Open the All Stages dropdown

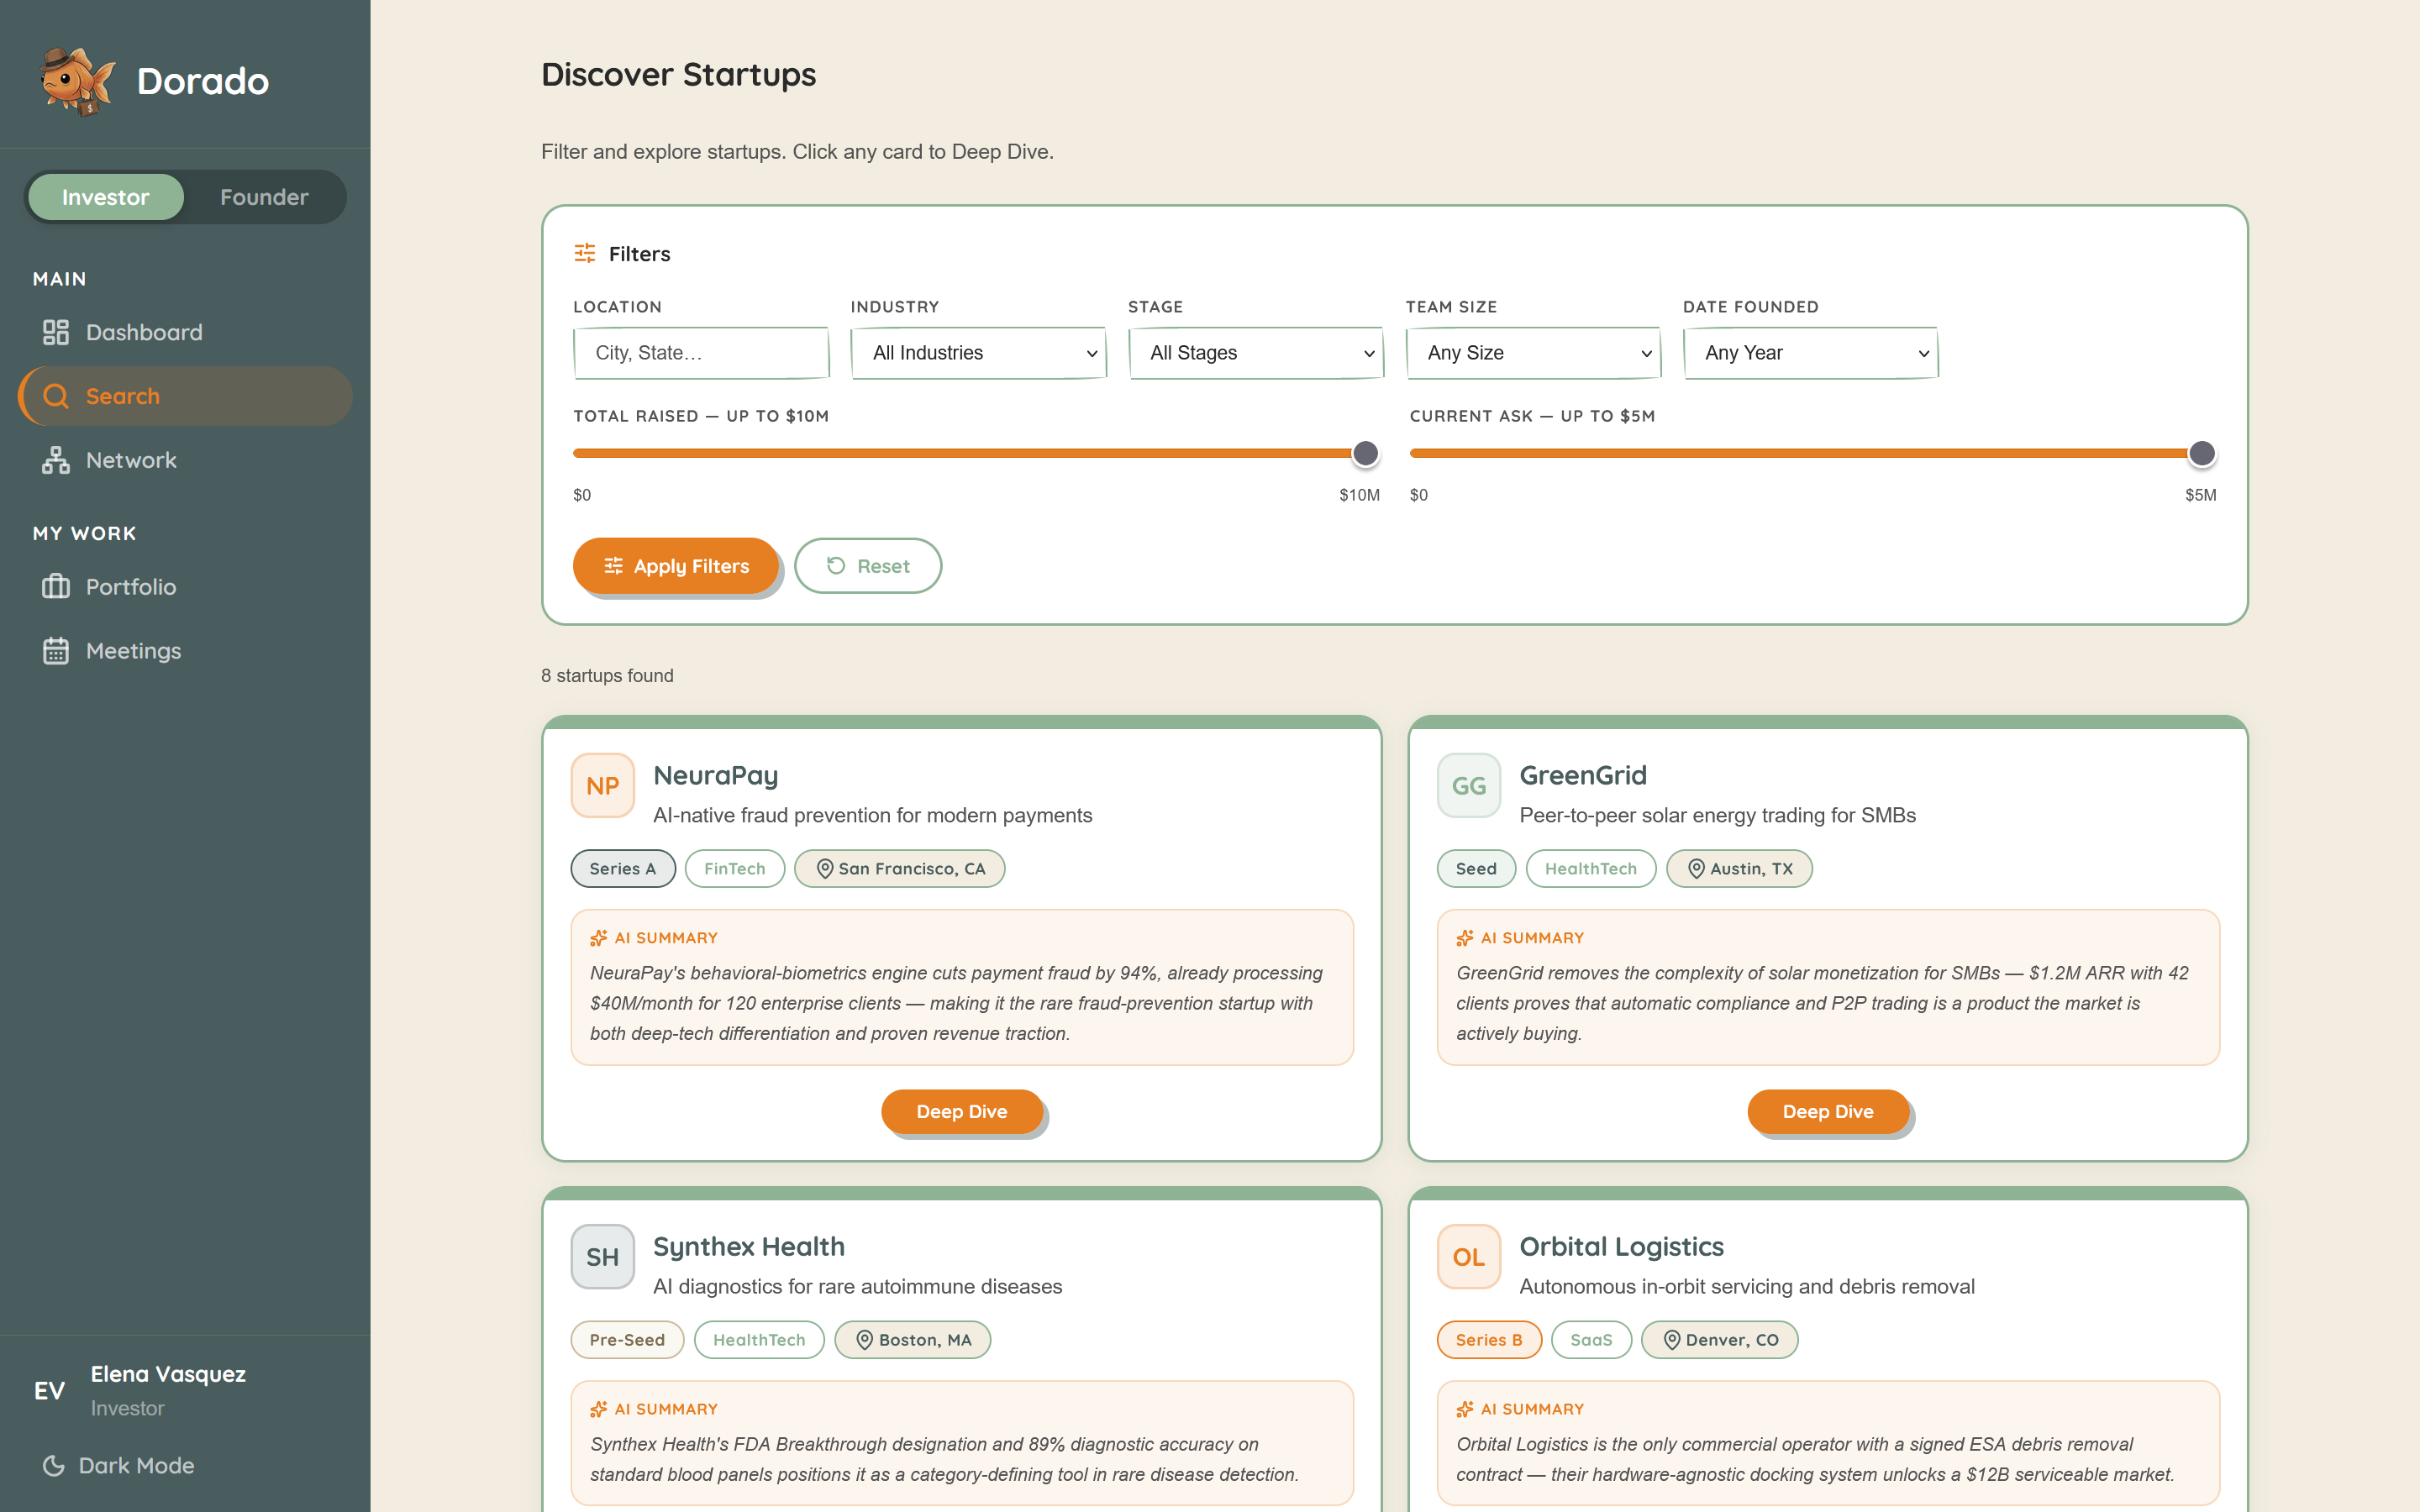(x=1256, y=353)
